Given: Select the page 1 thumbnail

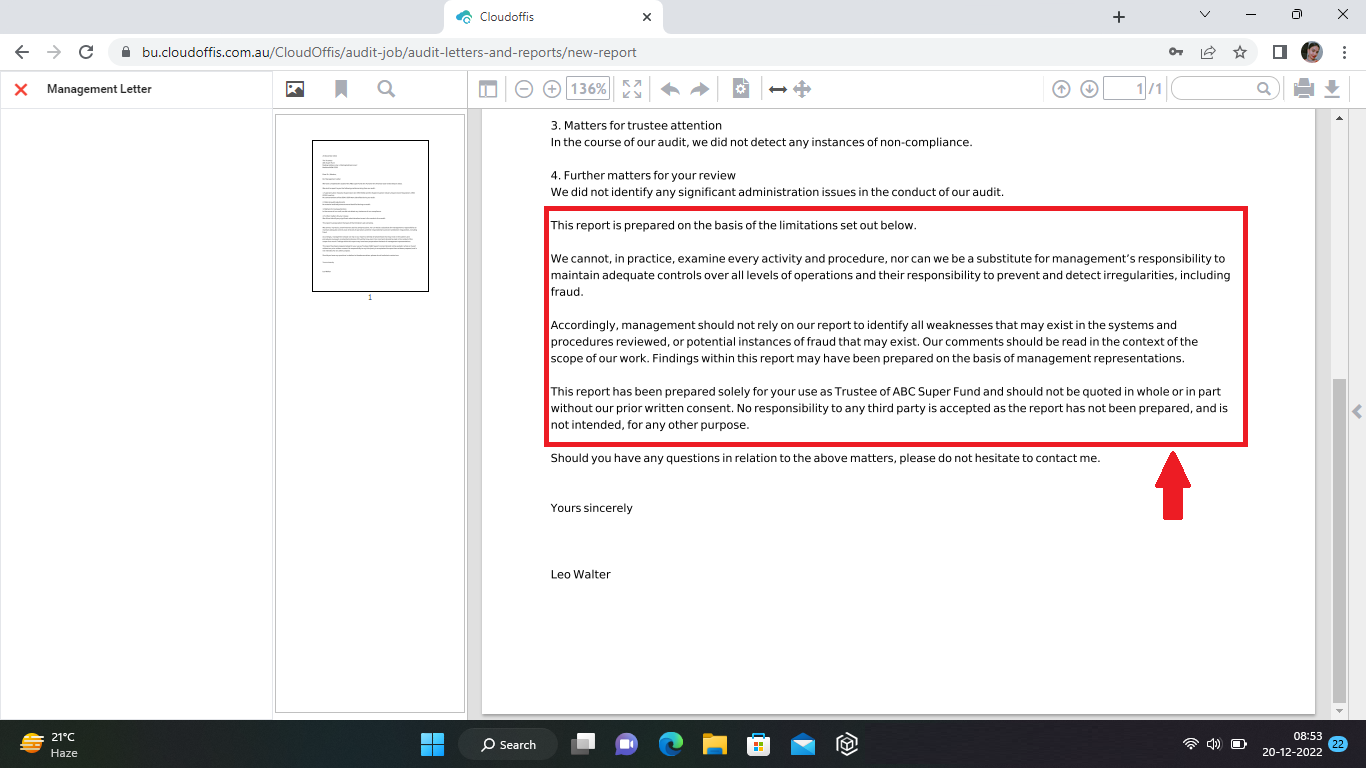Looking at the screenshot, I should pos(370,216).
